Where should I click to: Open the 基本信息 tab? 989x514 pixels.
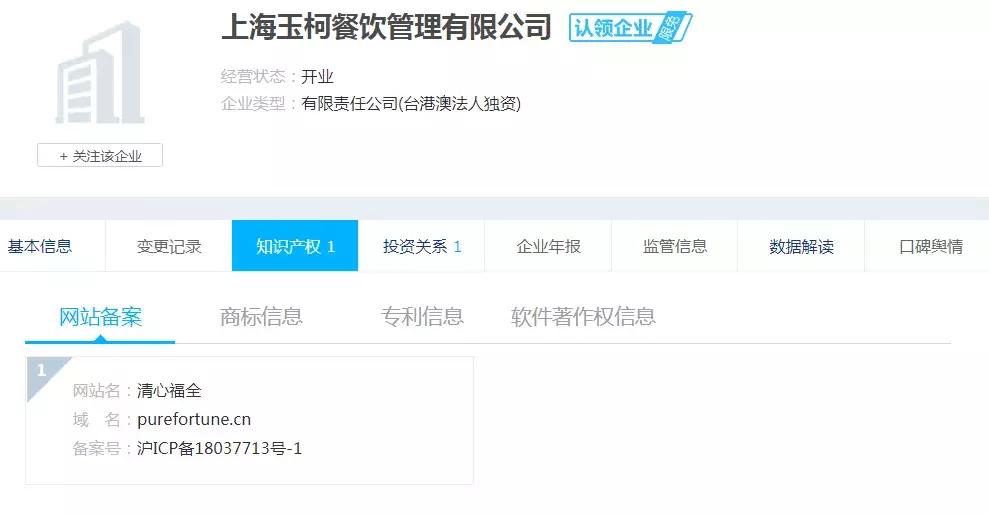(40, 246)
